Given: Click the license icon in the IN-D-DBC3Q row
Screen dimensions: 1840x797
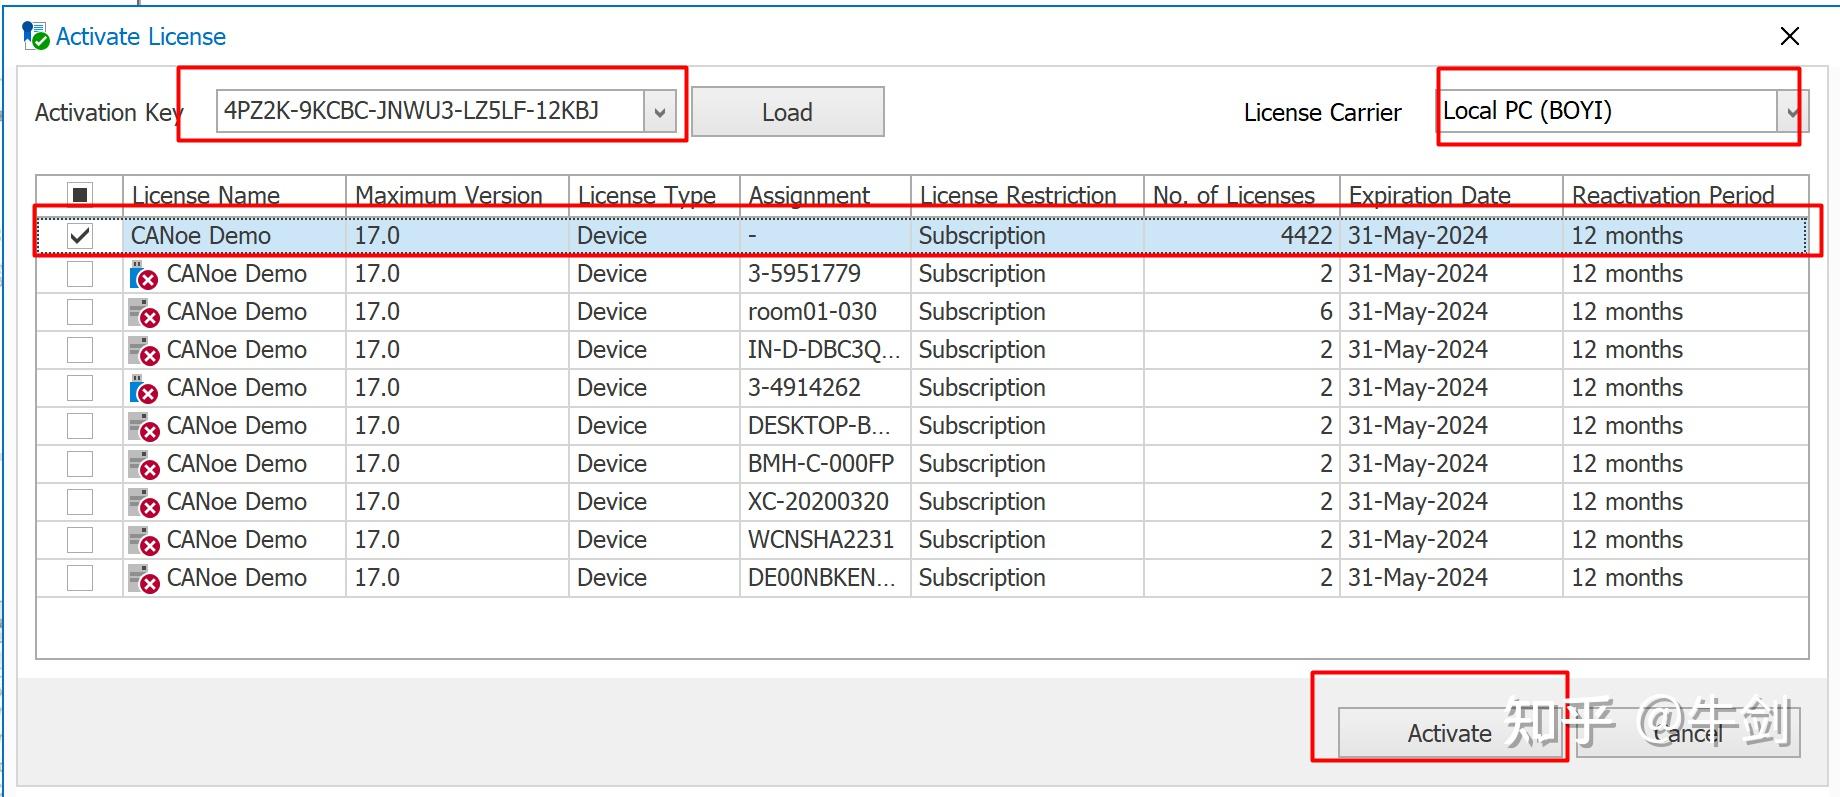Looking at the screenshot, I should pos(144,351).
